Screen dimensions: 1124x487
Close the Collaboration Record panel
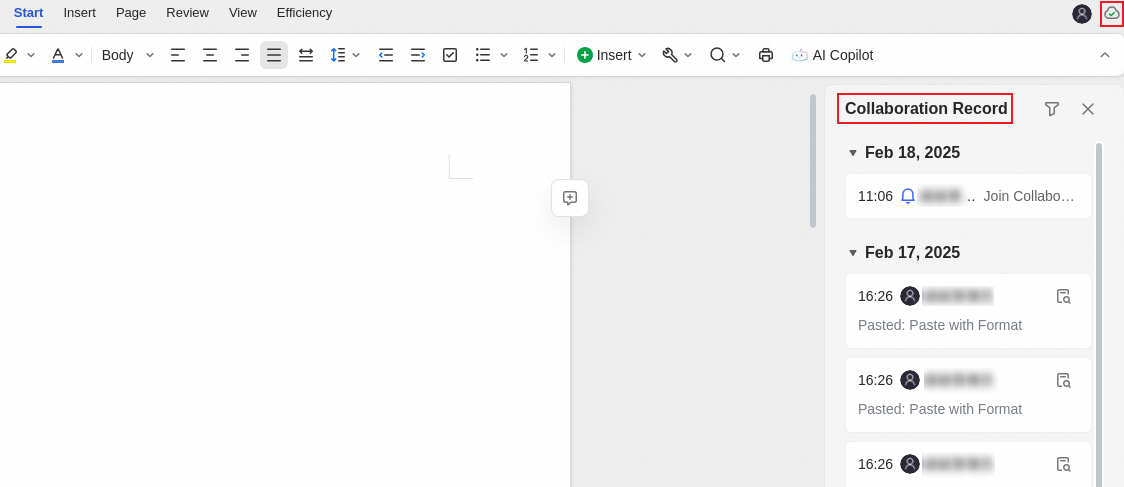(1088, 109)
